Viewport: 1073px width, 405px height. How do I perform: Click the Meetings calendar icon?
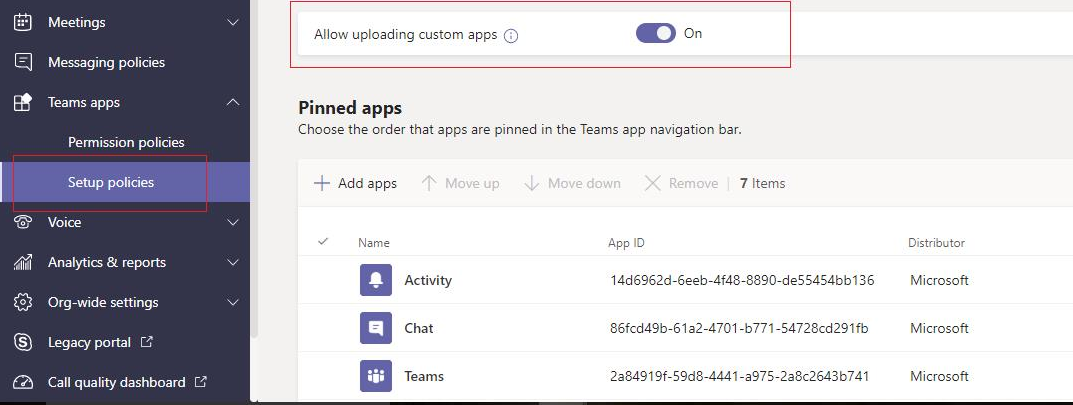coord(23,22)
